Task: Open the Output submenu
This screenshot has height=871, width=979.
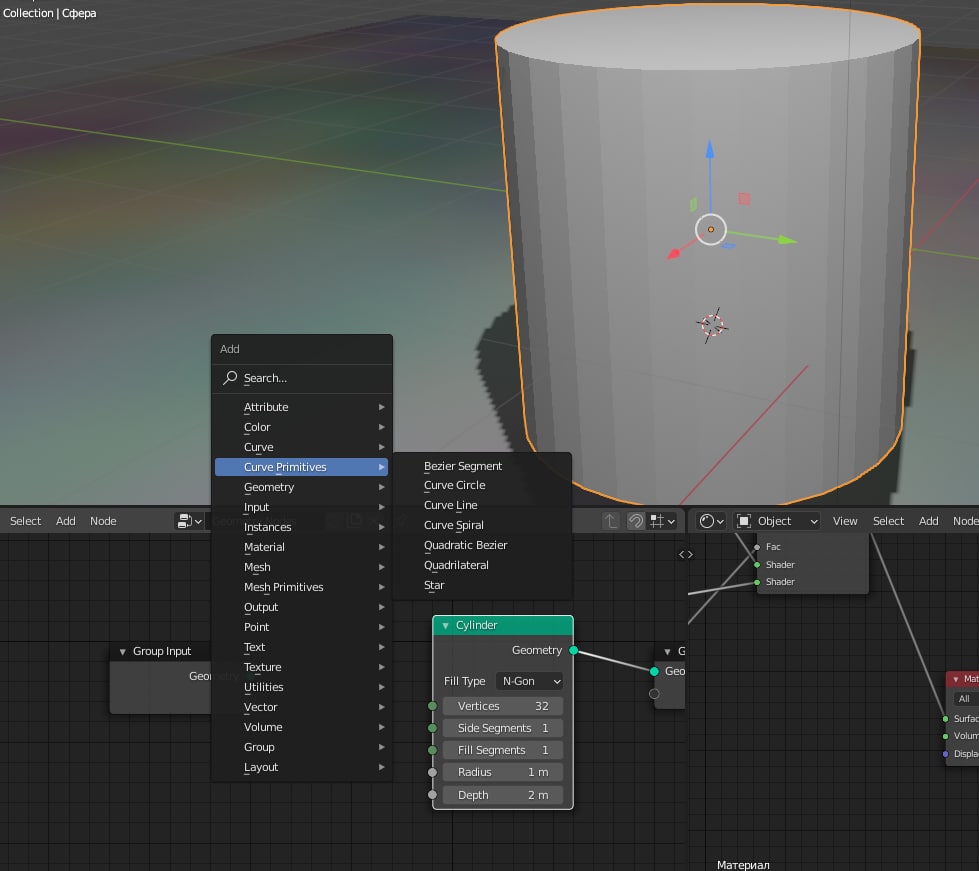Action: 302,607
